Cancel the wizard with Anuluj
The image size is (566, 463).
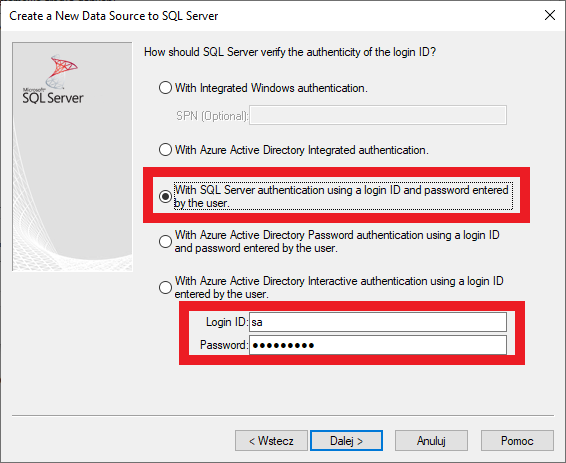tap(431, 441)
